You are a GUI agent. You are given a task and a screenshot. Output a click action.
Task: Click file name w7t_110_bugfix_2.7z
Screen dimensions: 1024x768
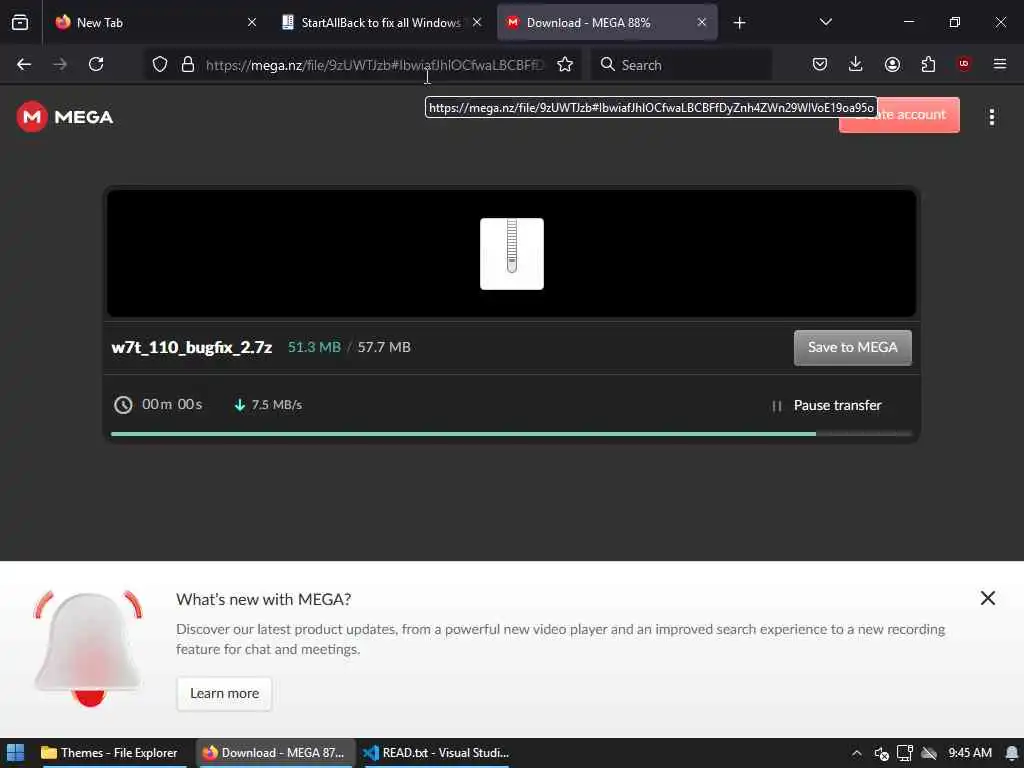[x=191, y=347]
